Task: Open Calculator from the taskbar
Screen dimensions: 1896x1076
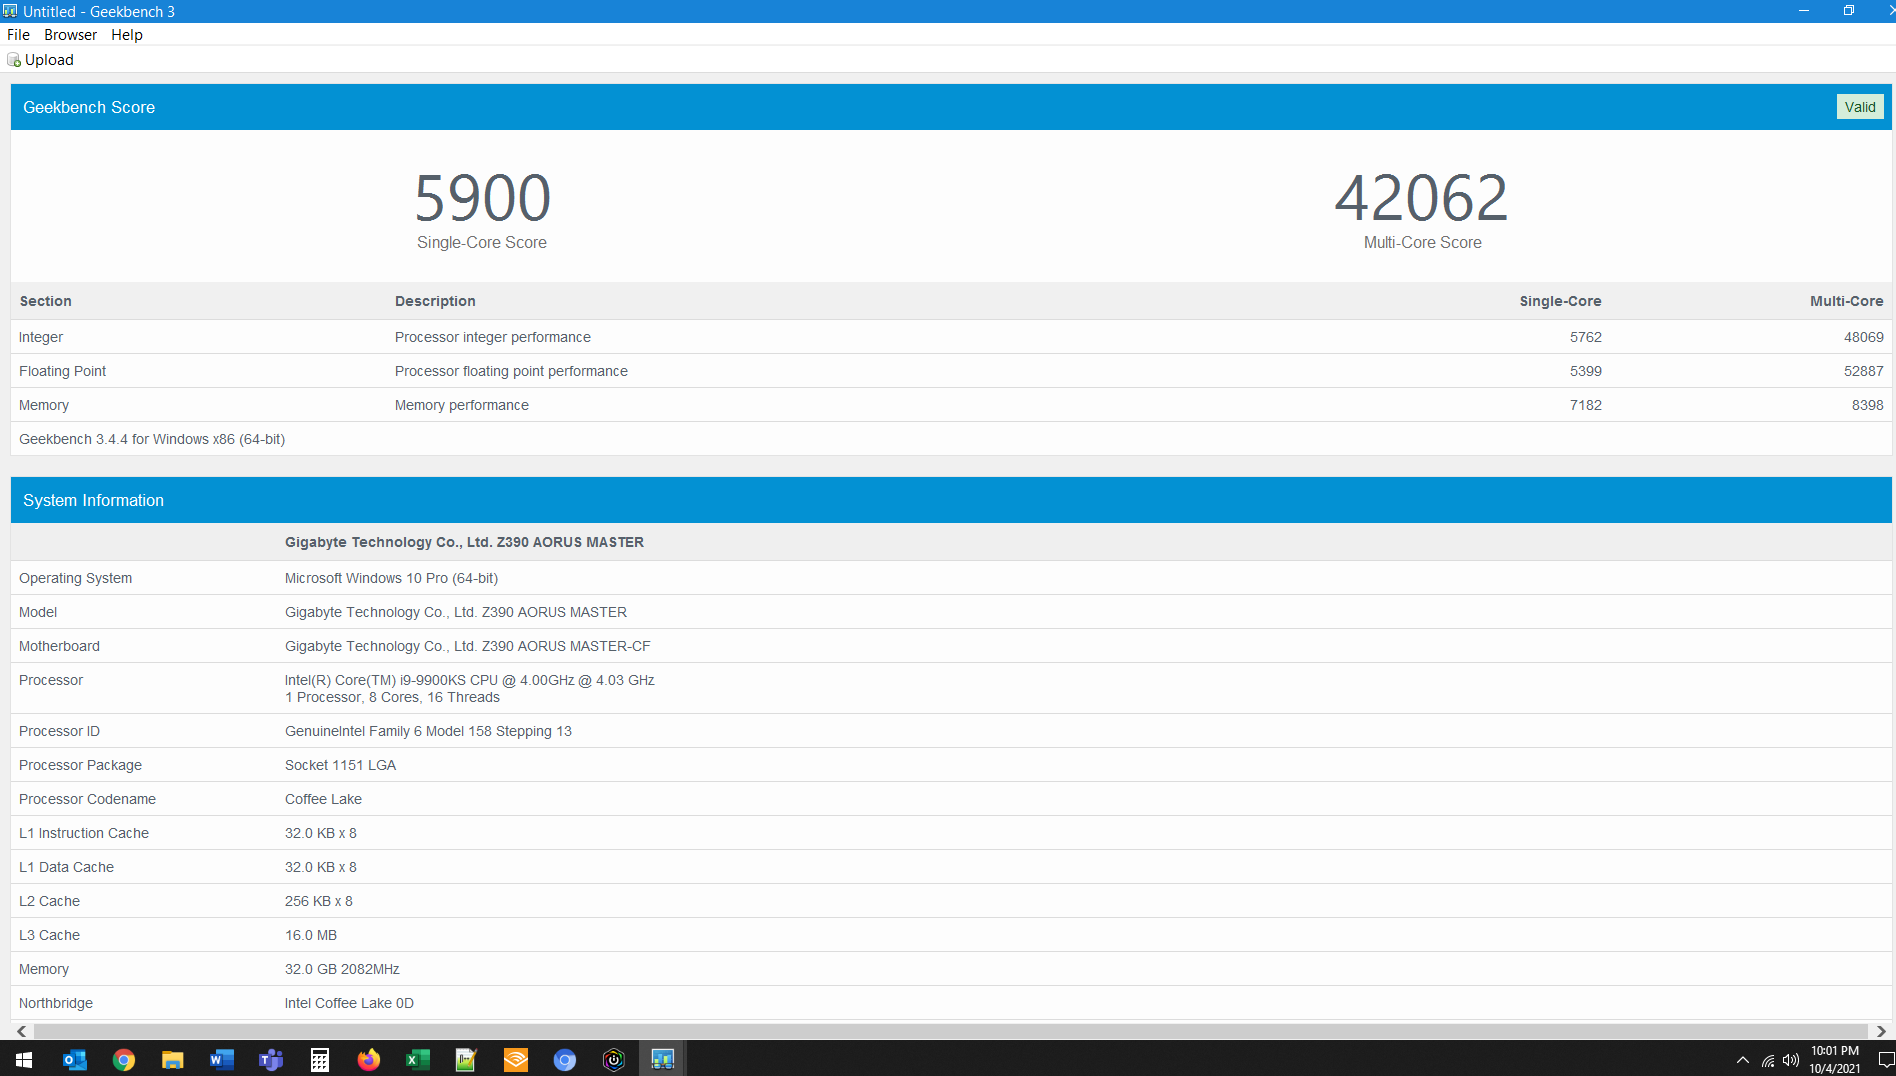Action: (320, 1060)
